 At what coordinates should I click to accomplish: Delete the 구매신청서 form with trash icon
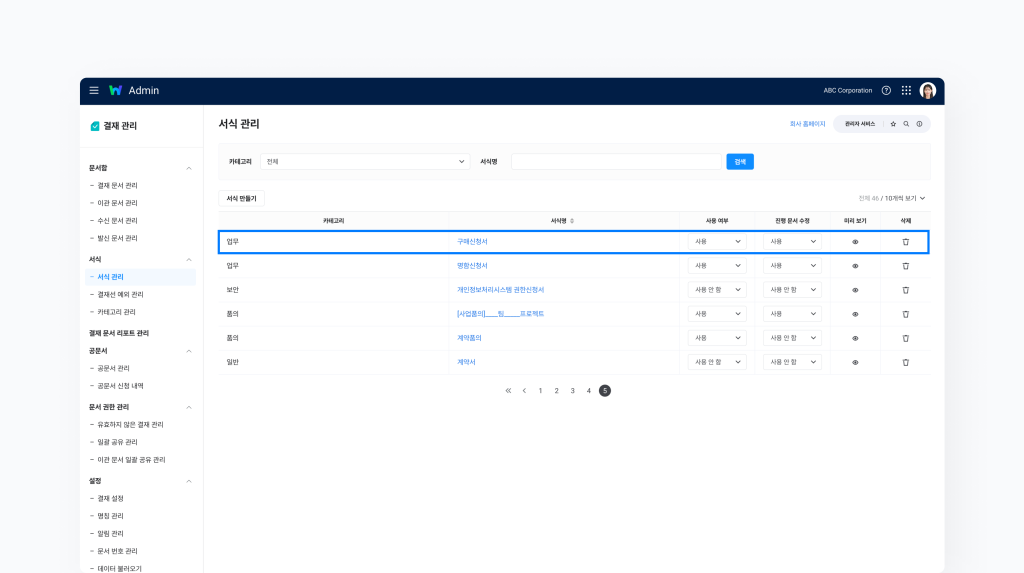click(906, 241)
